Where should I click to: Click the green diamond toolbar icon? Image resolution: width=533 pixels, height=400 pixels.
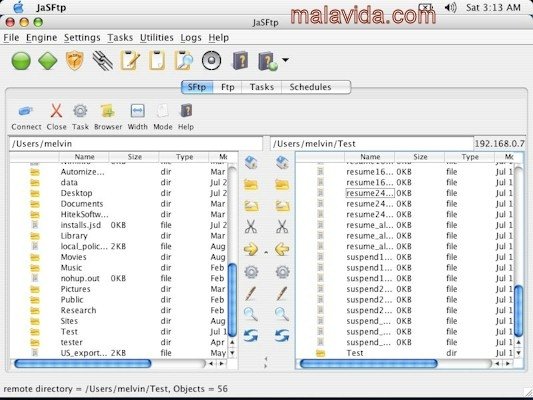tap(48, 61)
